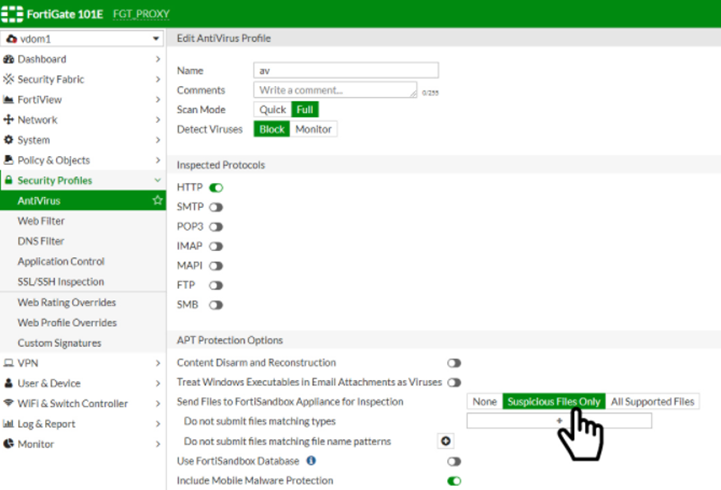The image size is (721, 490).
Task: Set Scan Mode to Quick
Action: [271, 110]
